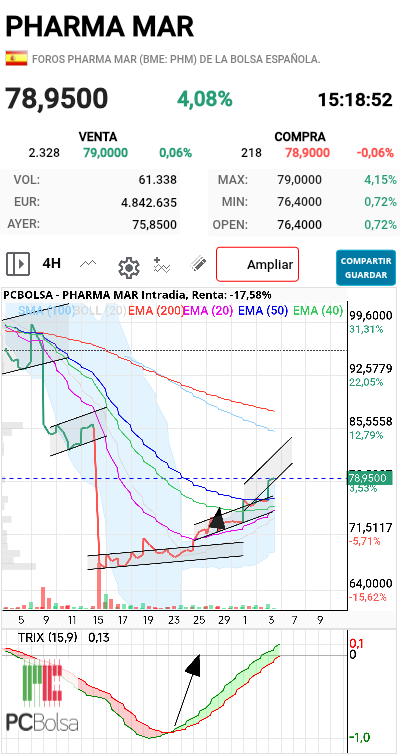The width and height of the screenshot is (400, 754).
Task: Click the PHARMA MAR title
Action: [x=100, y=26]
